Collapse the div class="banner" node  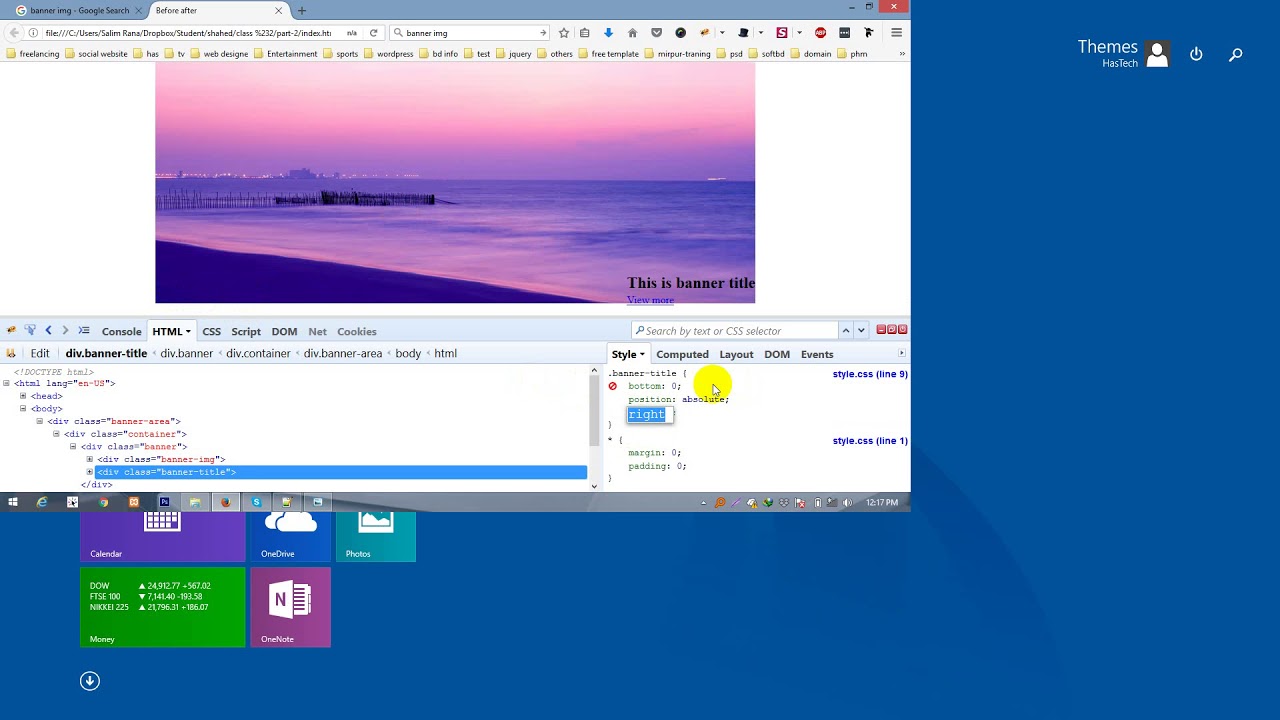73,446
